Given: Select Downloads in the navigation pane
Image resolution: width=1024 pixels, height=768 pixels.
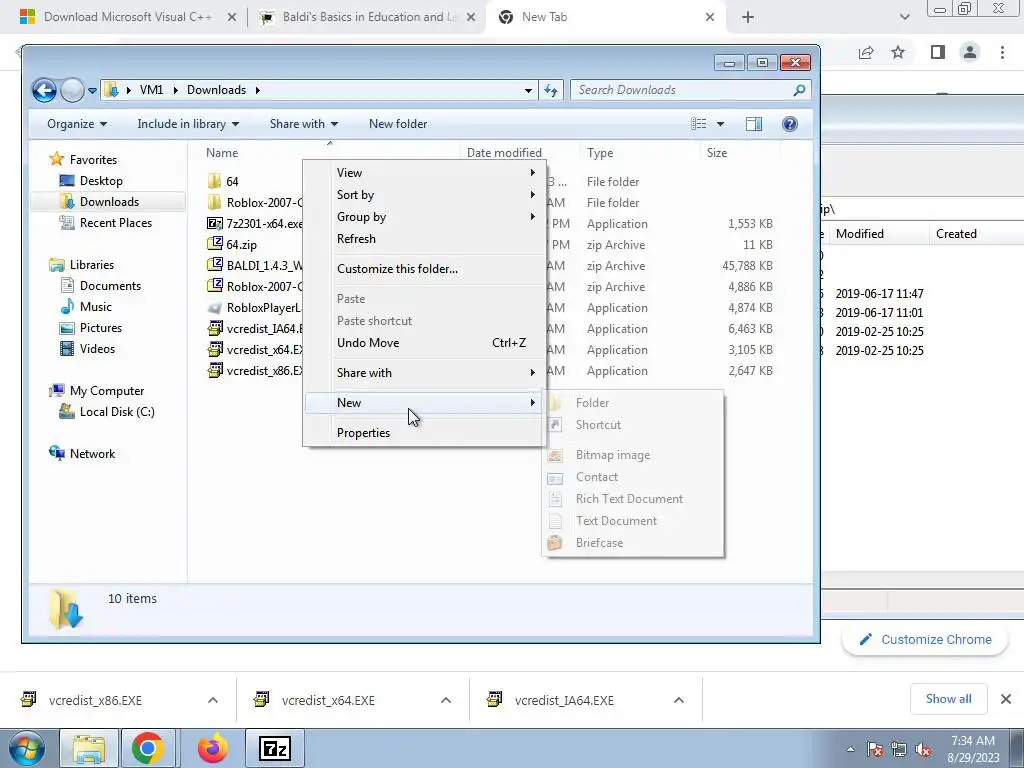Looking at the screenshot, I should [108, 202].
